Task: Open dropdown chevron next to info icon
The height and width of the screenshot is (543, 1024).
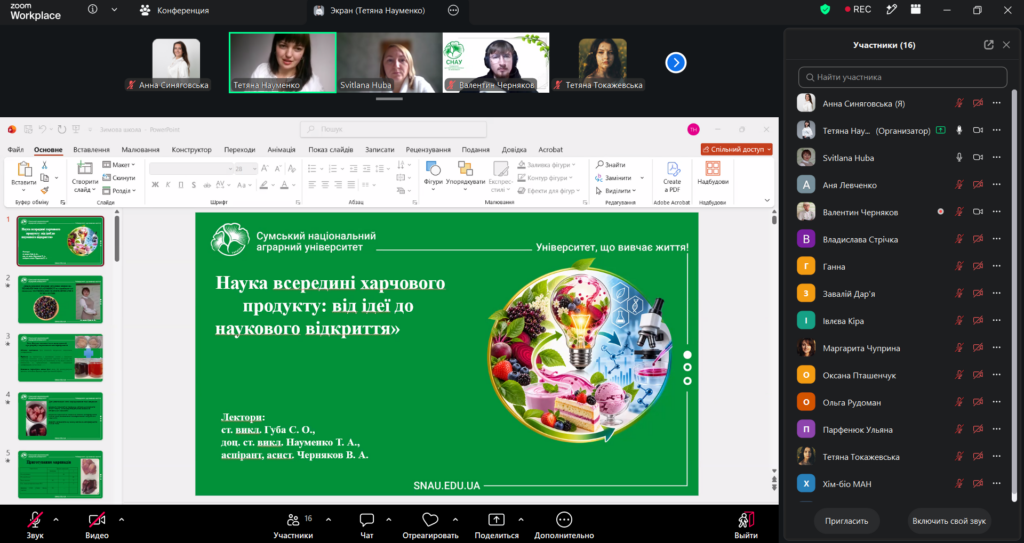Action: (114, 10)
